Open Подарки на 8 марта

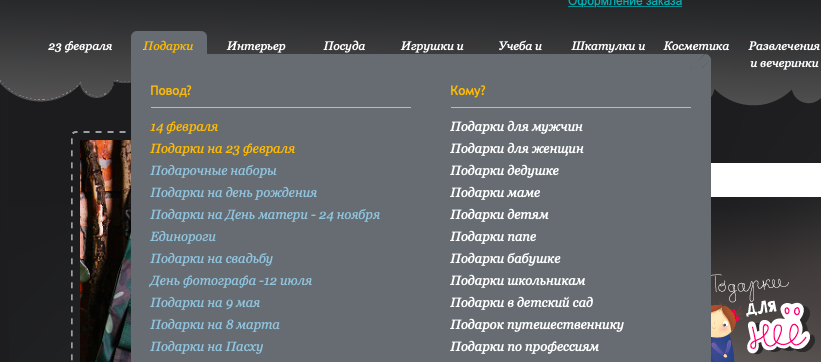click(215, 325)
